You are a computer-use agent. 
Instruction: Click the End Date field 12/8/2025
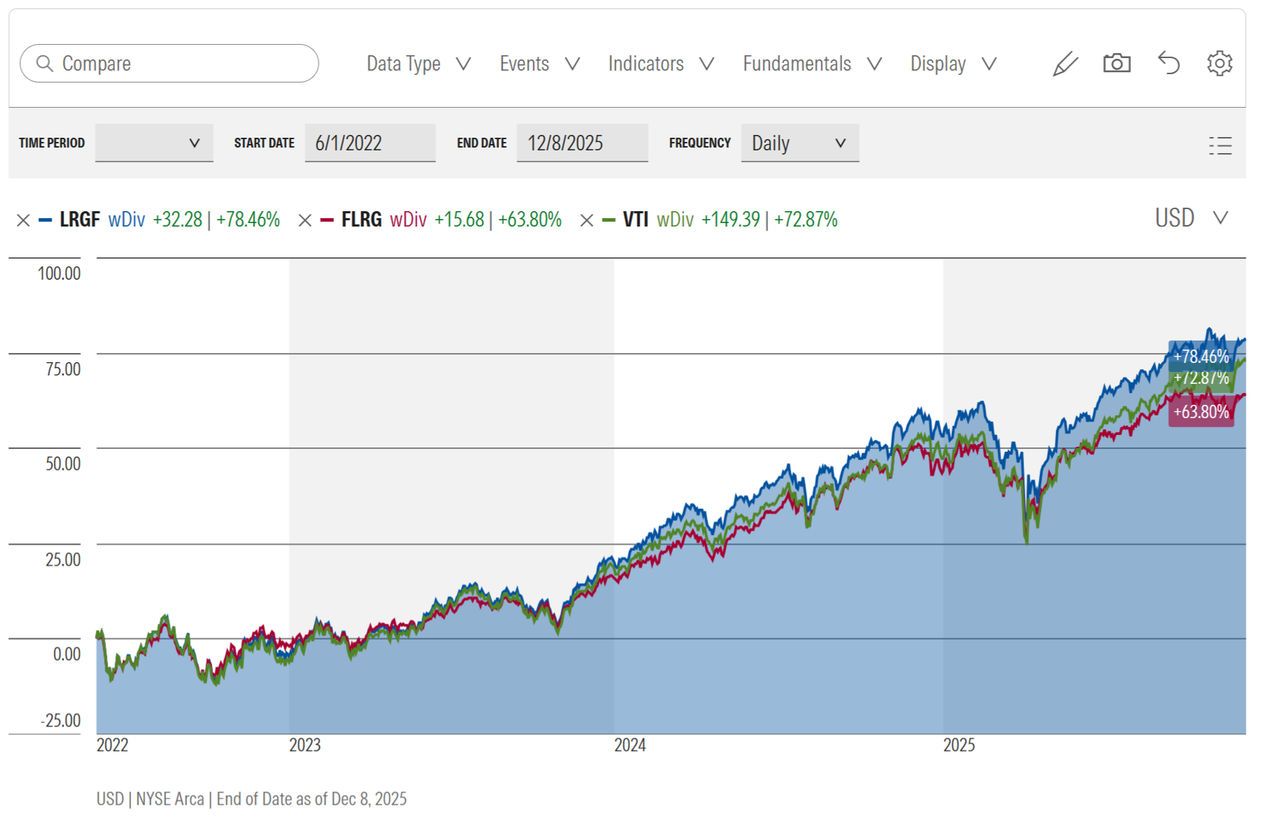point(582,143)
